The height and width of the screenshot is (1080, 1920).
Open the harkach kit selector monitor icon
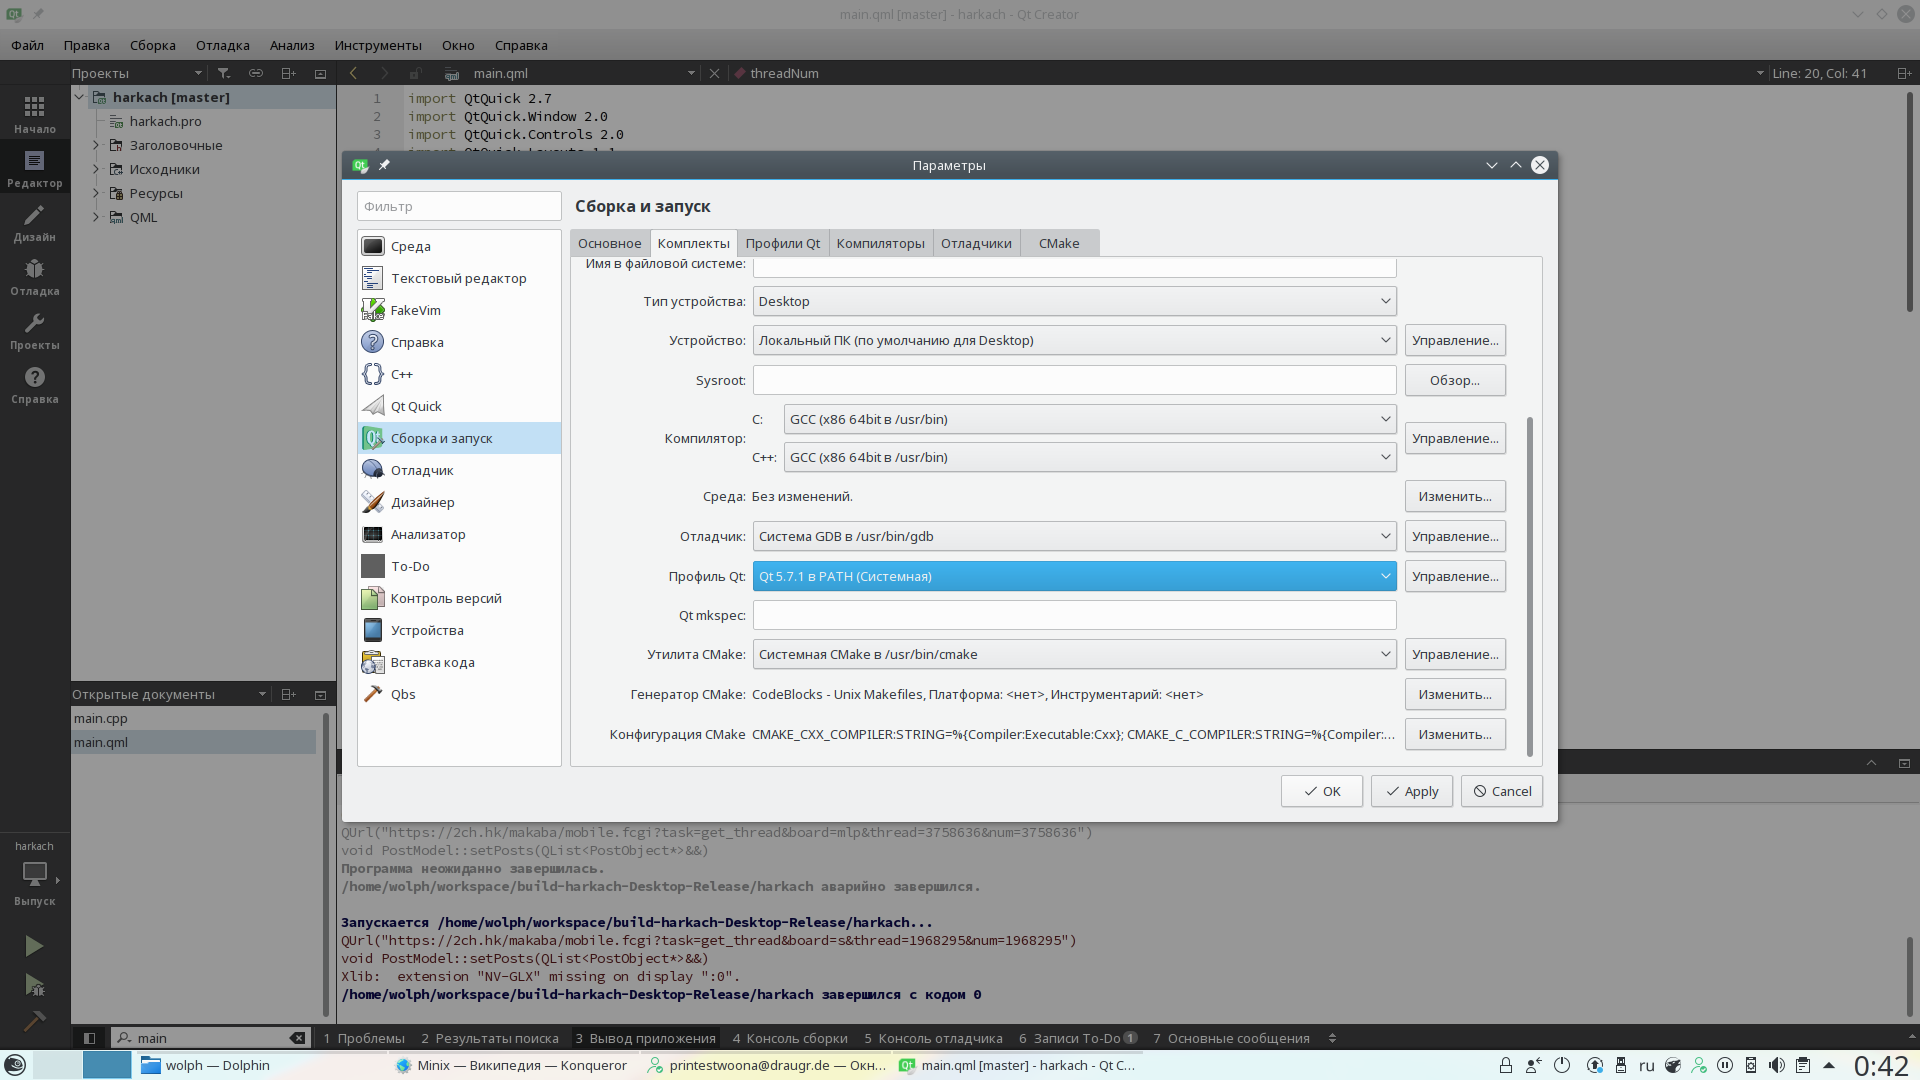[35, 874]
